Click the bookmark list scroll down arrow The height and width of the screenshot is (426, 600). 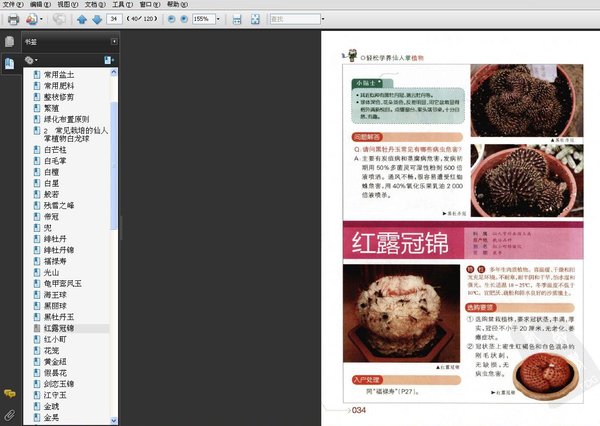(x=114, y=420)
